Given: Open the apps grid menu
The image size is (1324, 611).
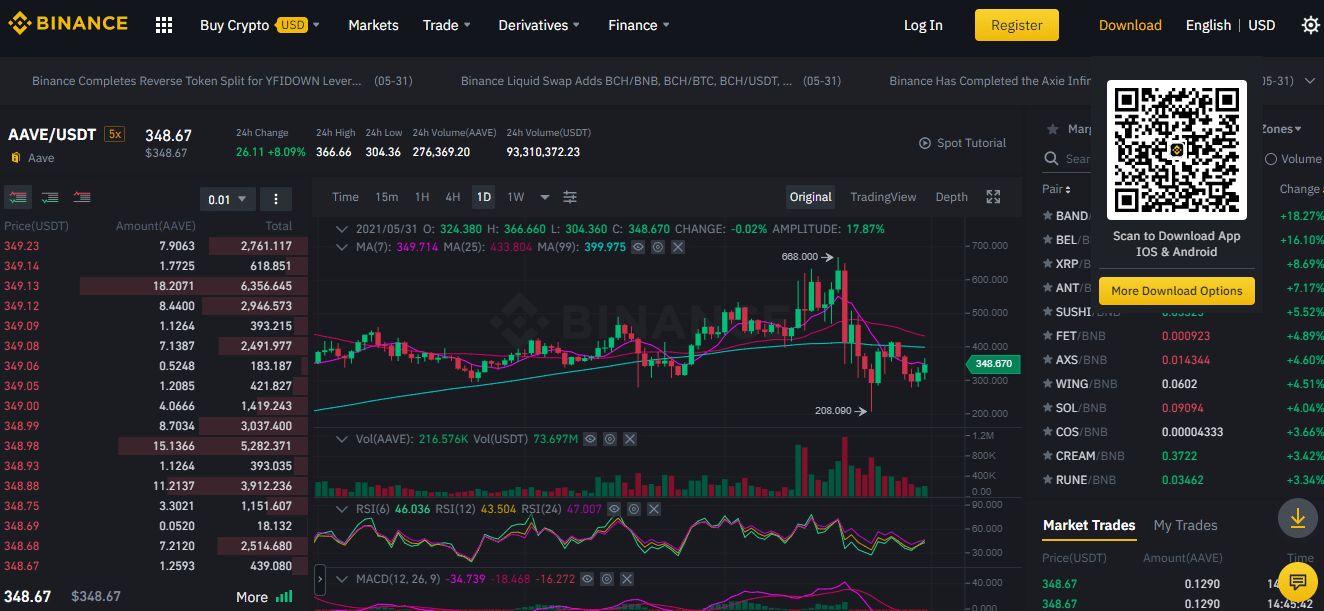Looking at the screenshot, I should [164, 25].
